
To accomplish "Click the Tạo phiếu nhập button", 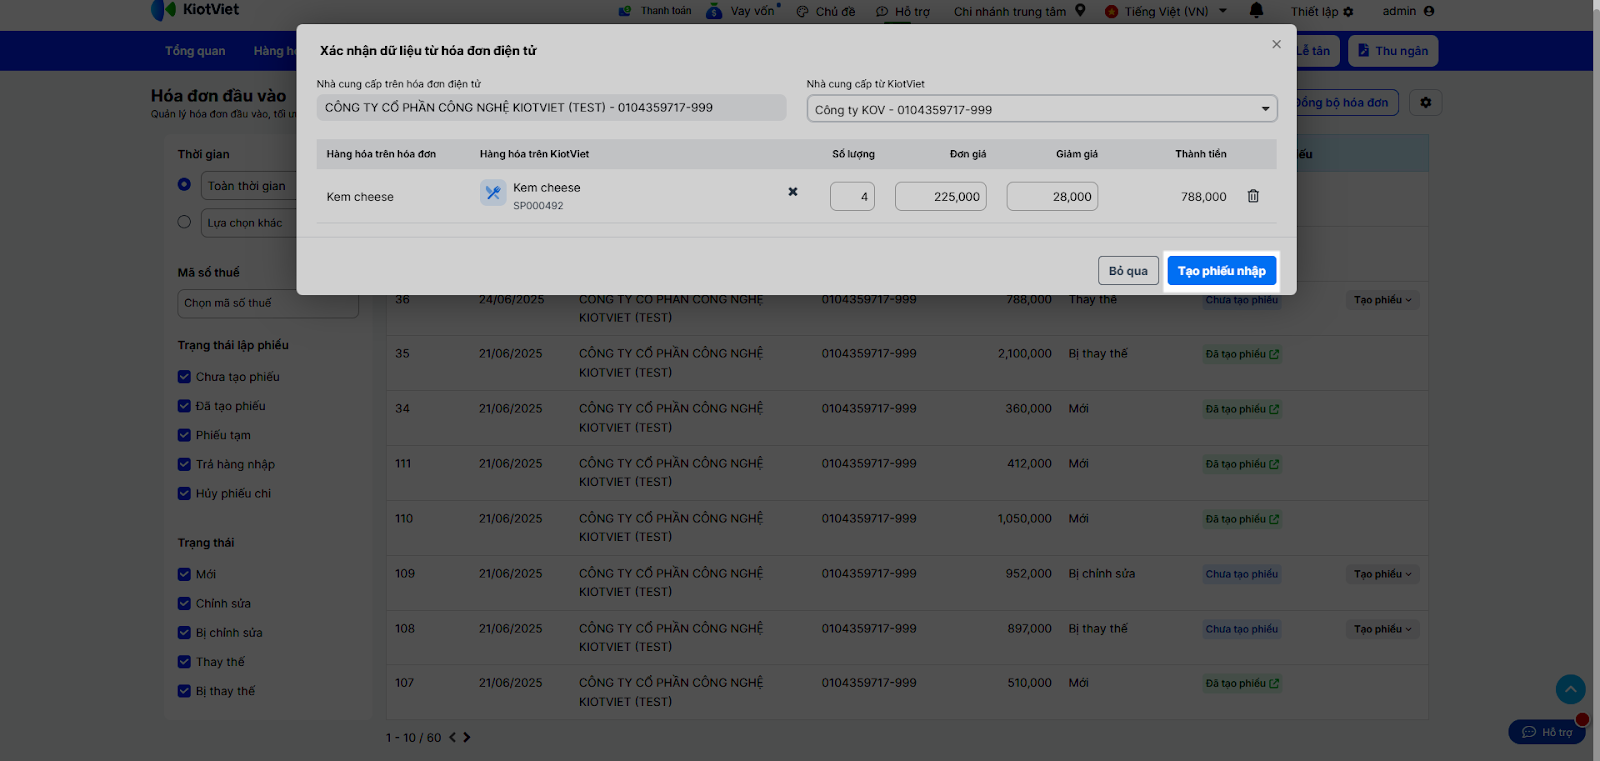I will (1222, 271).
